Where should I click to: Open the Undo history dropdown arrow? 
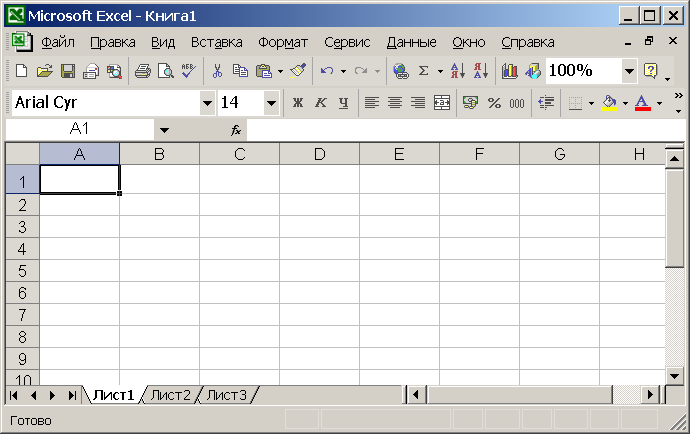click(343, 71)
